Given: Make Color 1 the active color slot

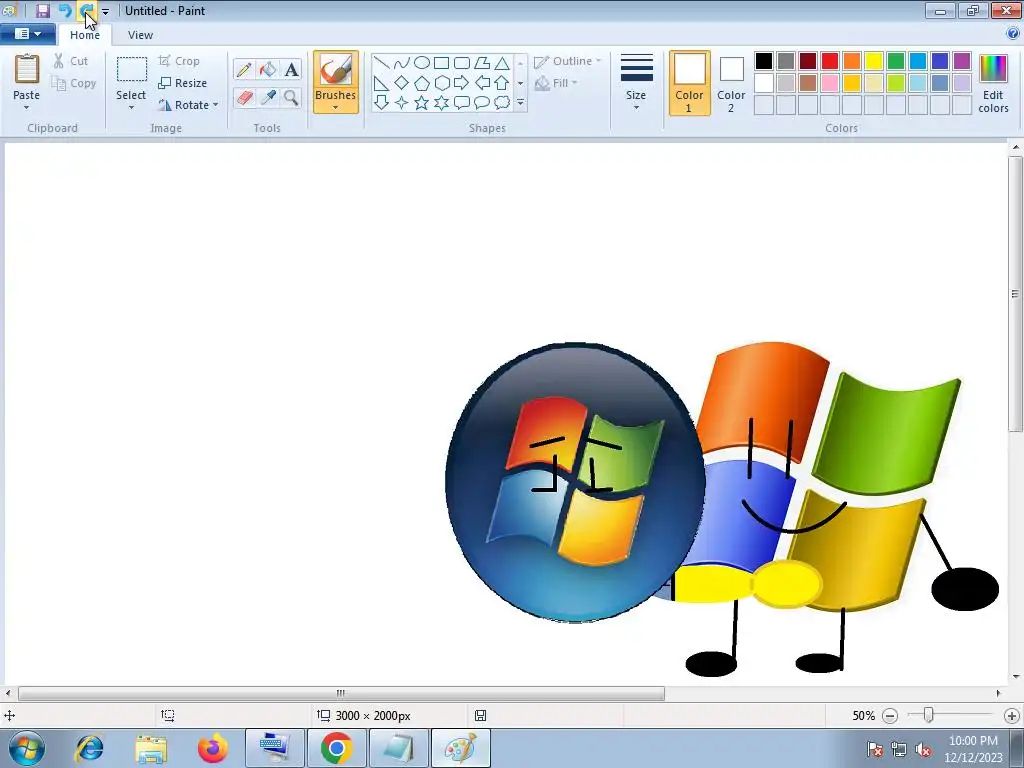Looking at the screenshot, I should click(690, 83).
